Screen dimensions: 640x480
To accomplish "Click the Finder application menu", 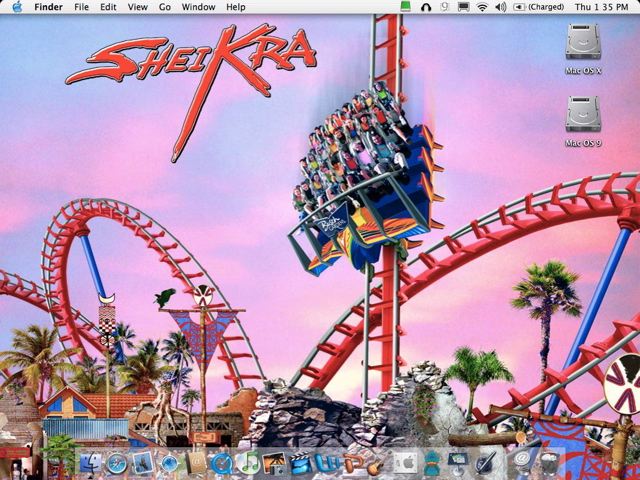I will (x=48, y=7).
